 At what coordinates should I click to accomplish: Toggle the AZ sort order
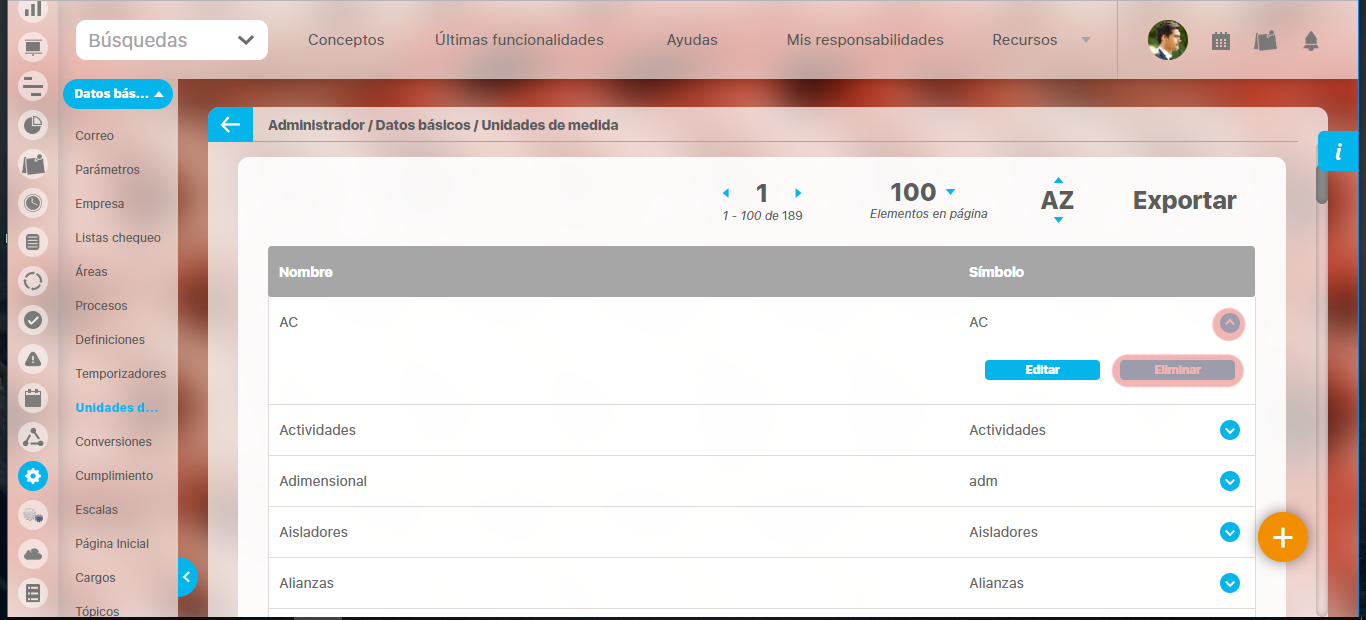1057,200
